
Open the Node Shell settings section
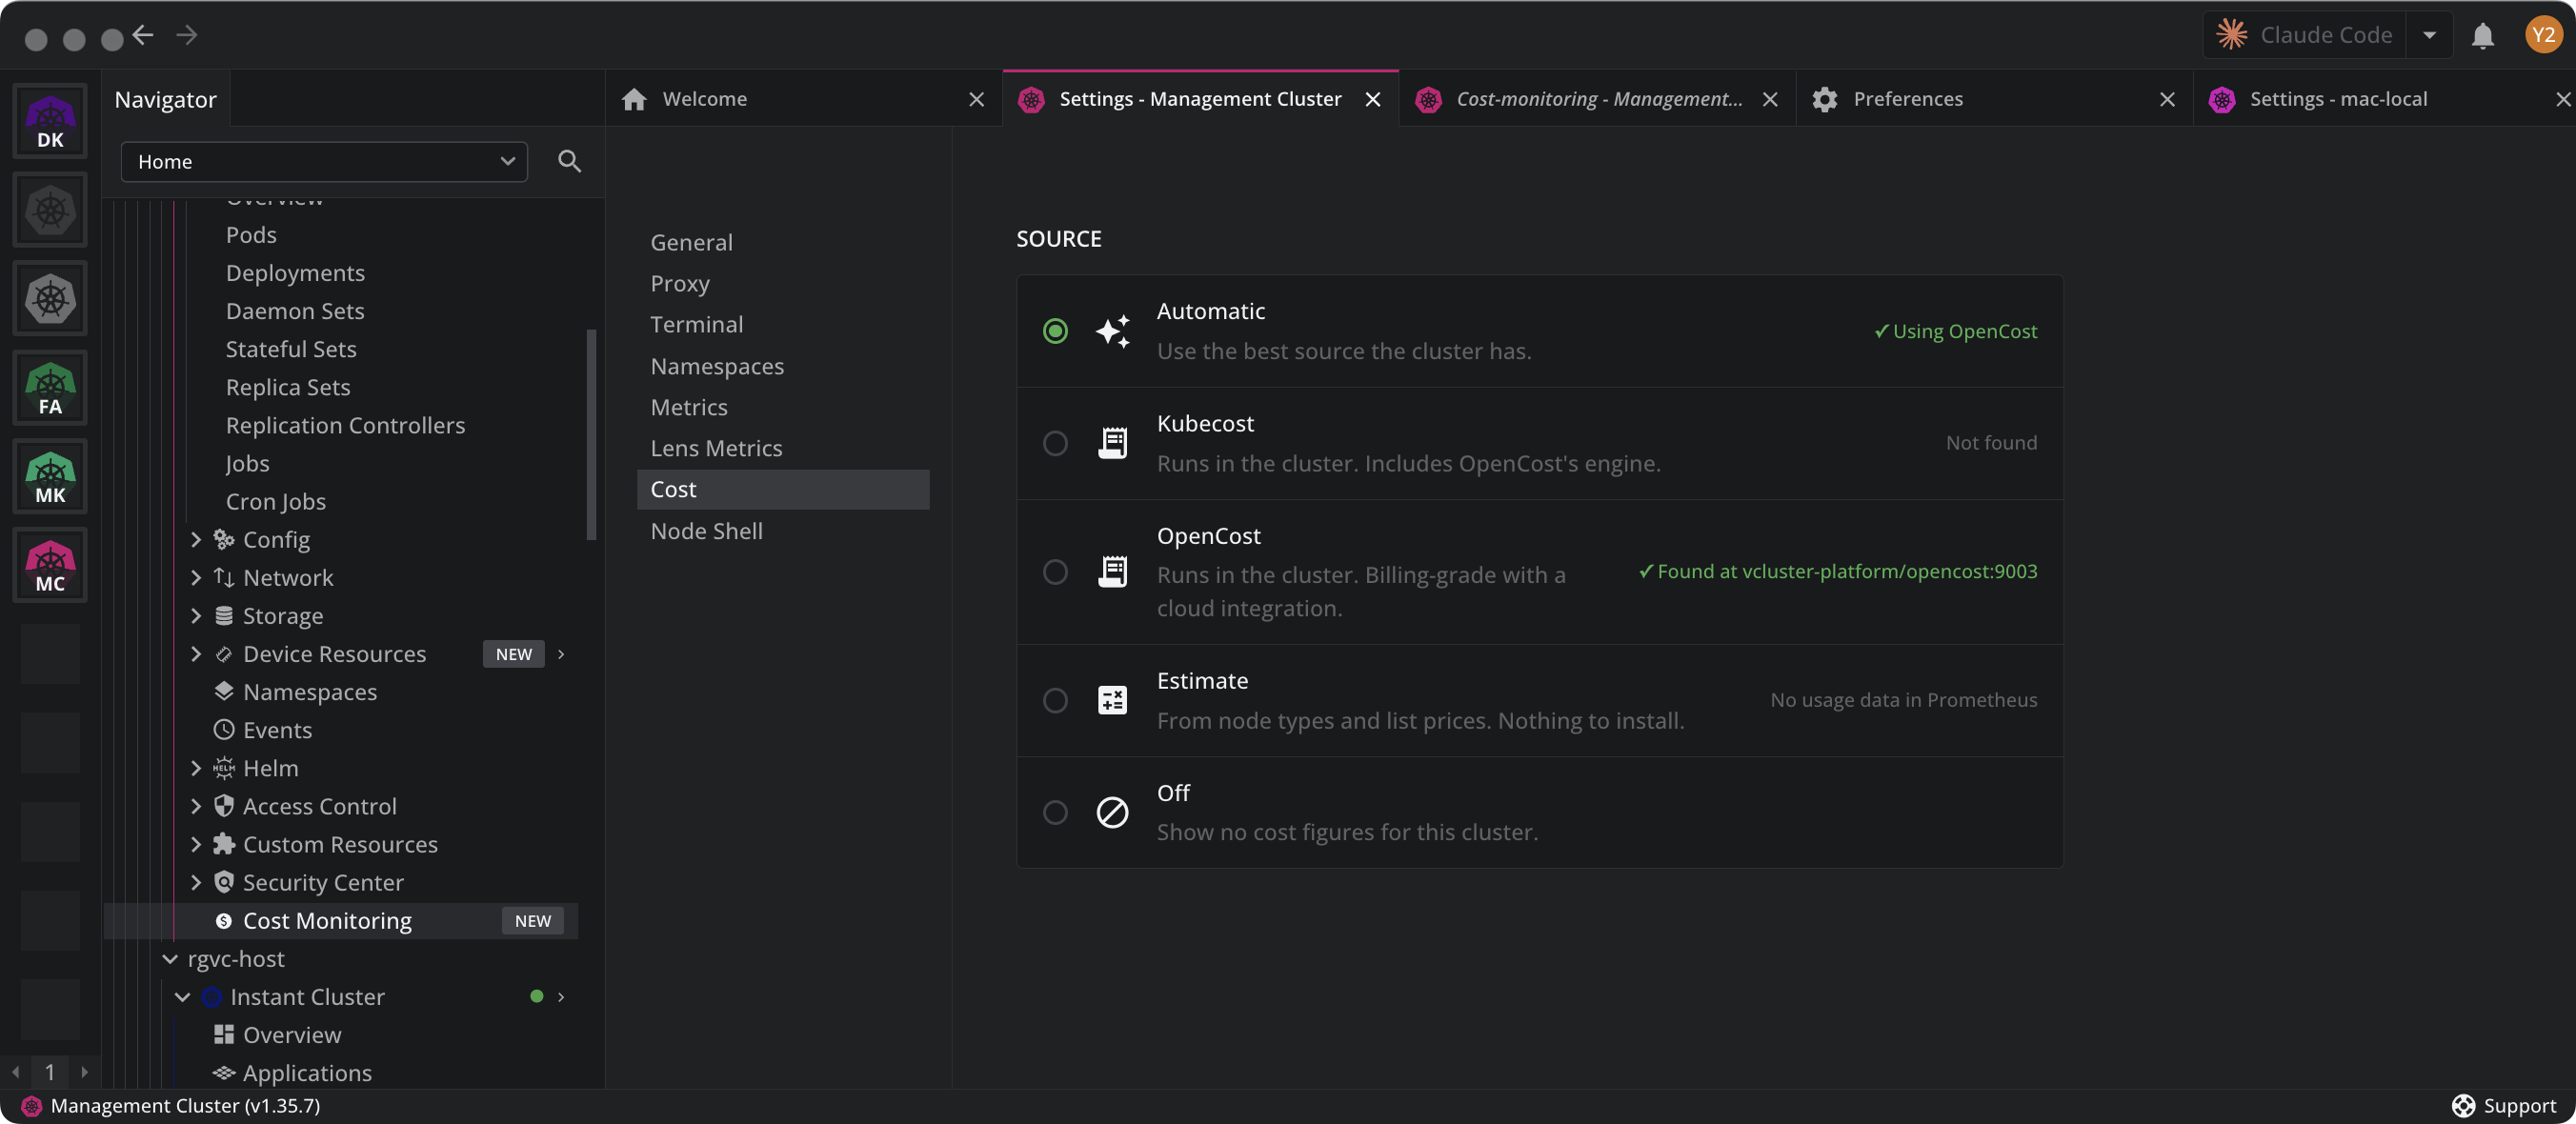[783, 531]
